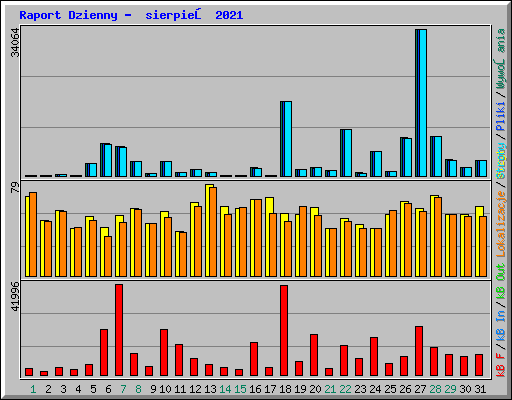This screenshot has height=400, width=512.
Task: Click day label 31 on the x-axis
Action: [x=480, y=389]
